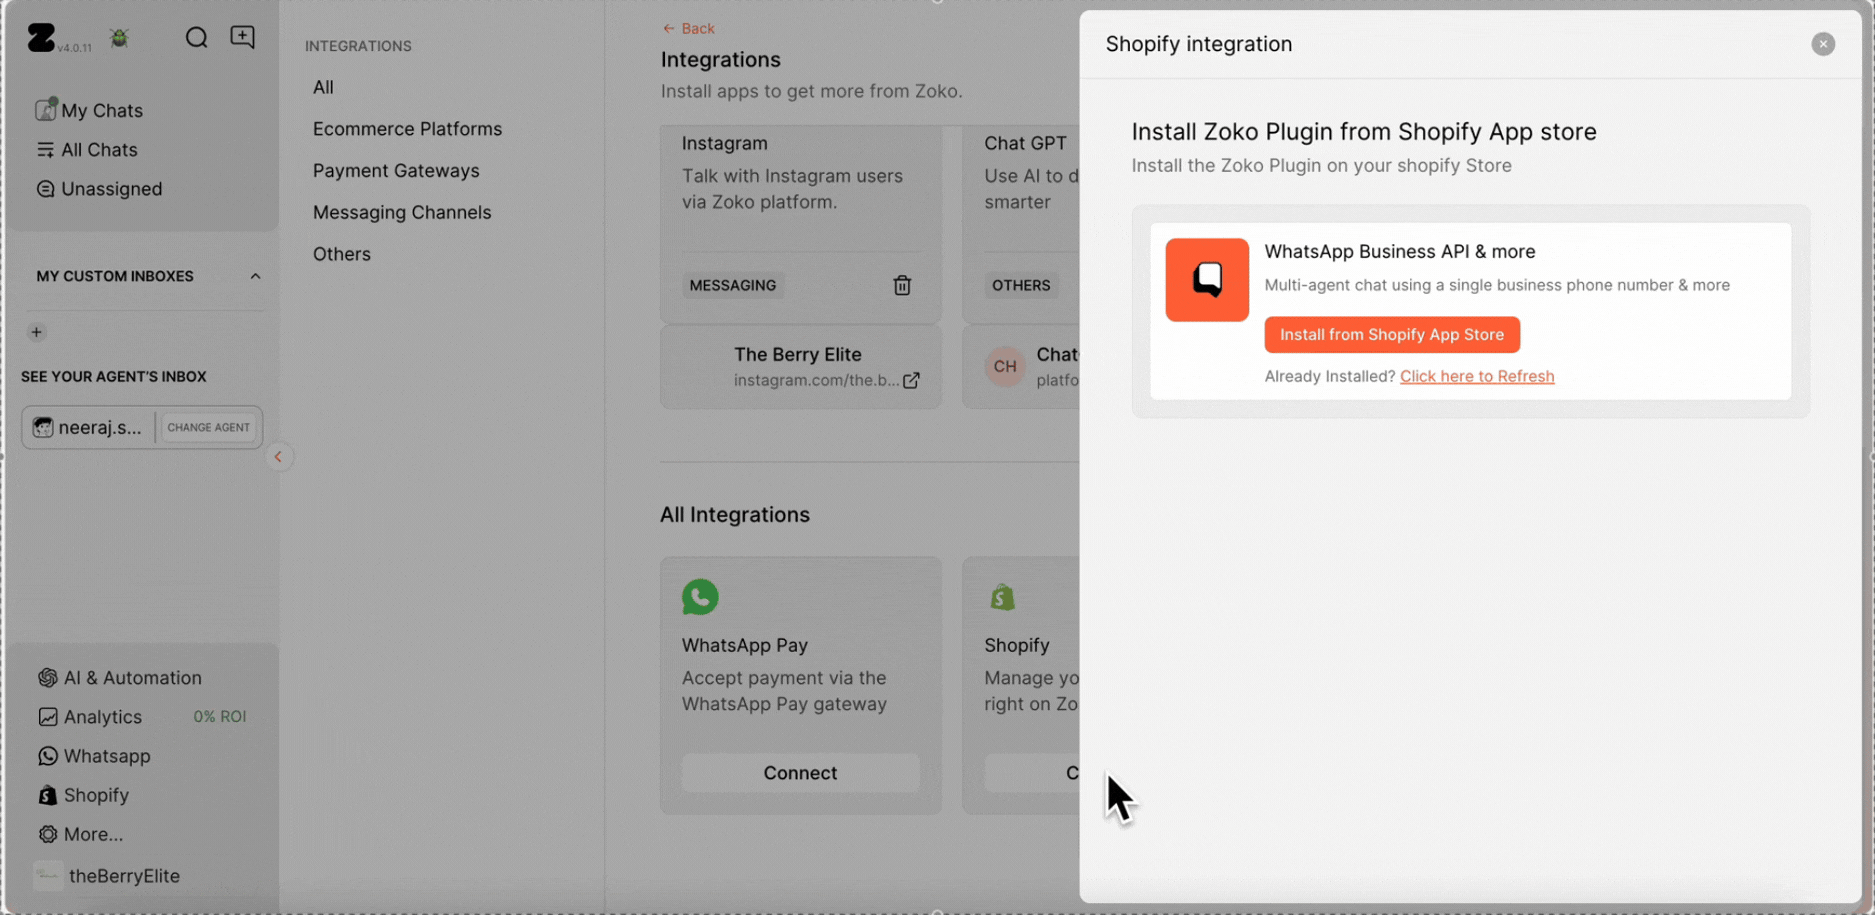
Task: Click Install from Shopify App Store
Action: click(1392, 335)
